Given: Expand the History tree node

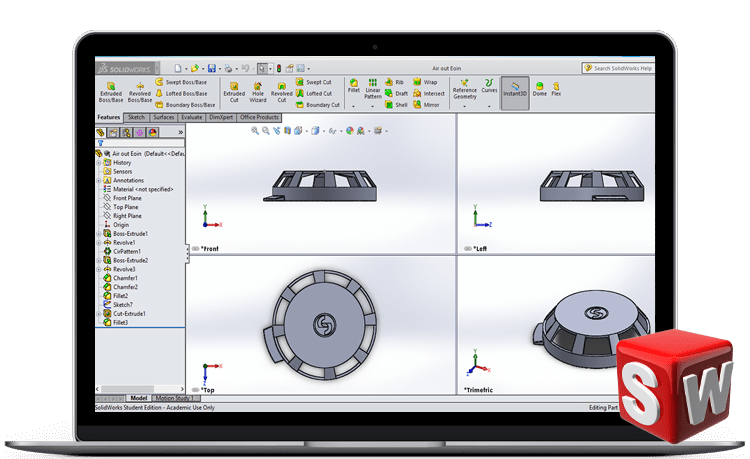Looking at the screenshot, I should click(x=99, y=163).
